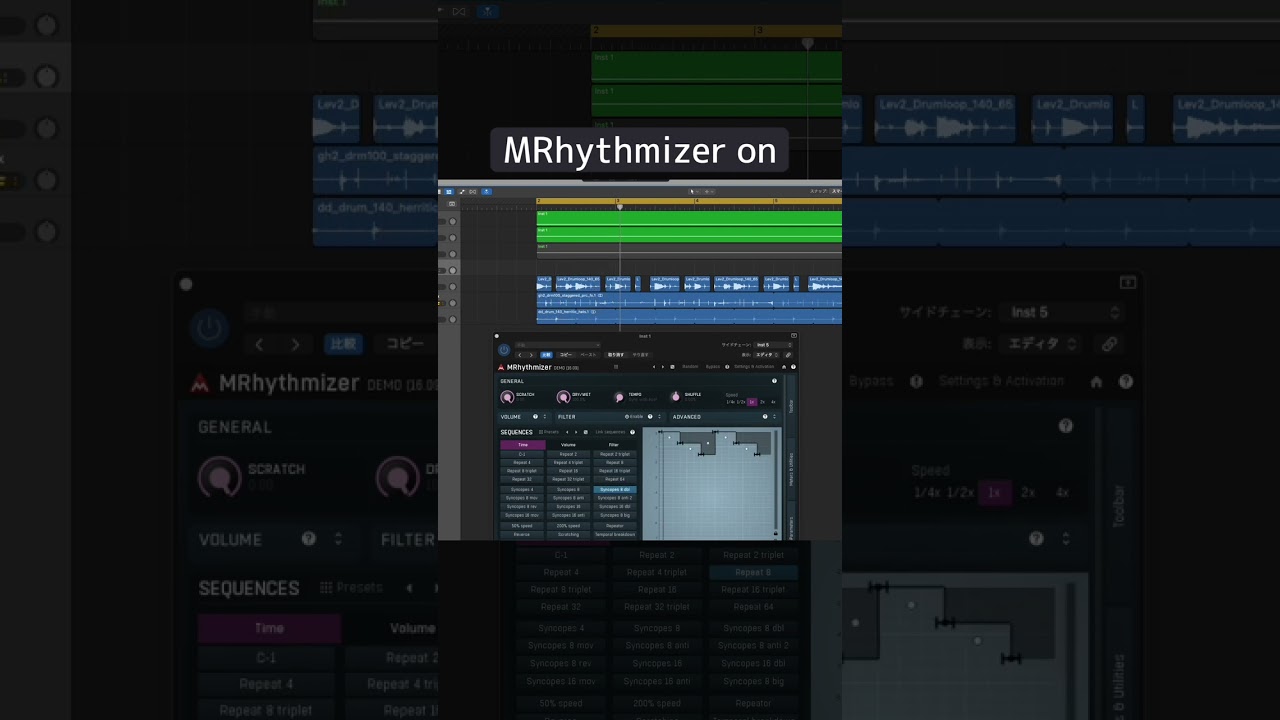Select 2x speed

pyautogui.click(x=762, y=402)
